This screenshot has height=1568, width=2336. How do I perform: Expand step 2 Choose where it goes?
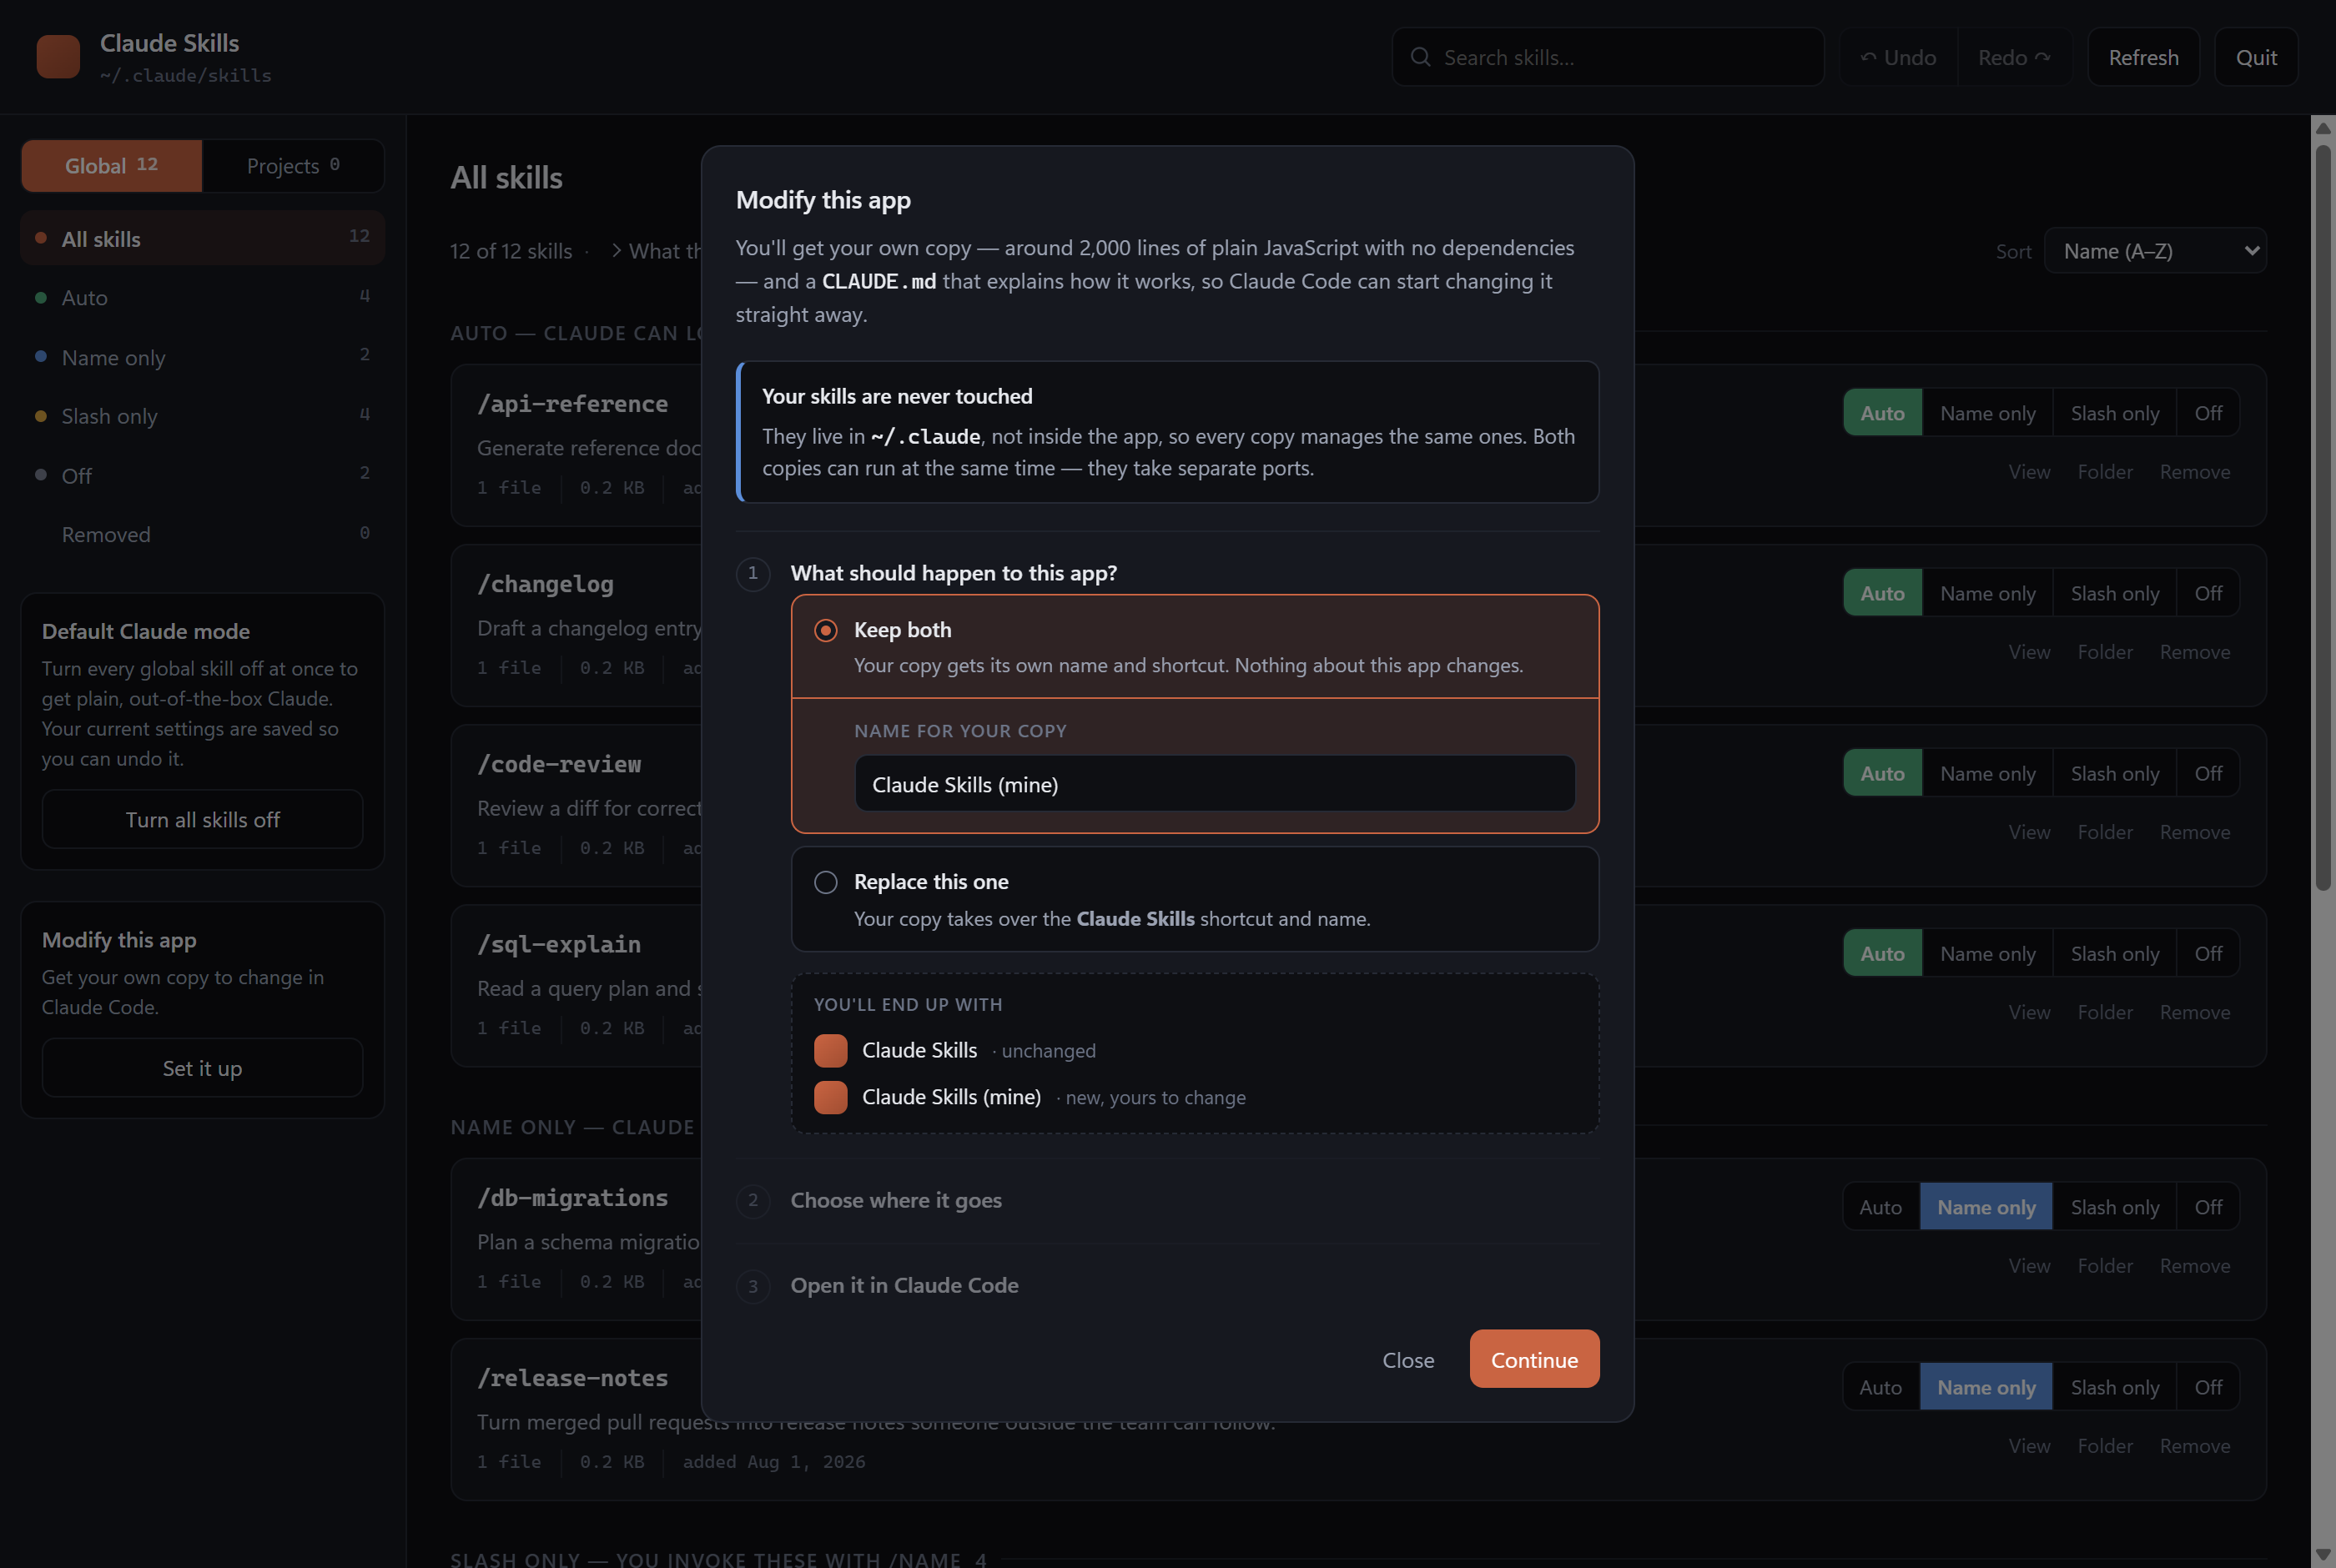click(x=895, y=1200)
